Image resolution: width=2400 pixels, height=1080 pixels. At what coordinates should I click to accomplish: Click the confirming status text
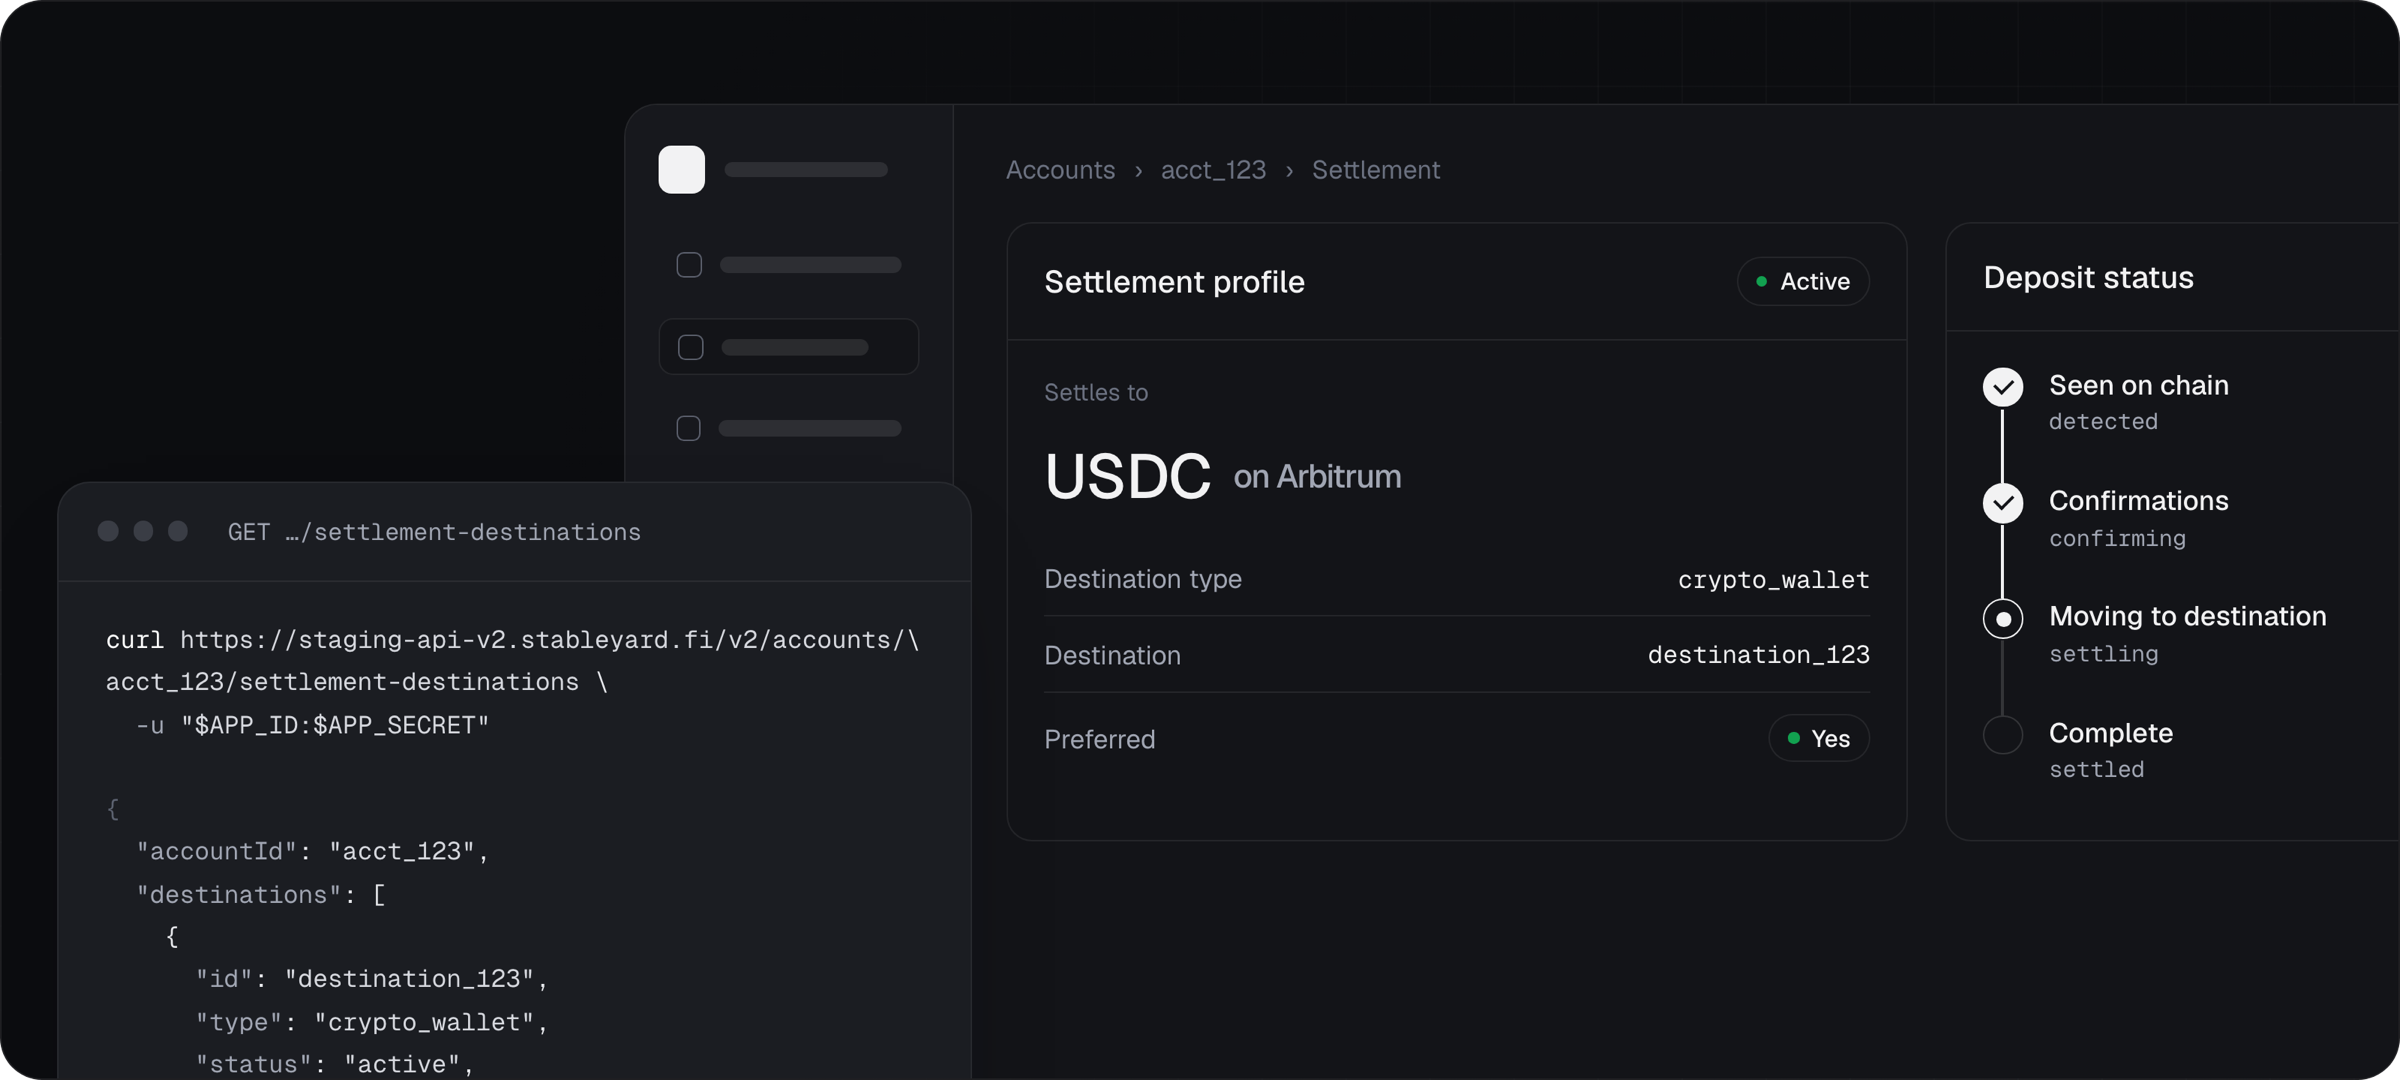(2117, 538)
